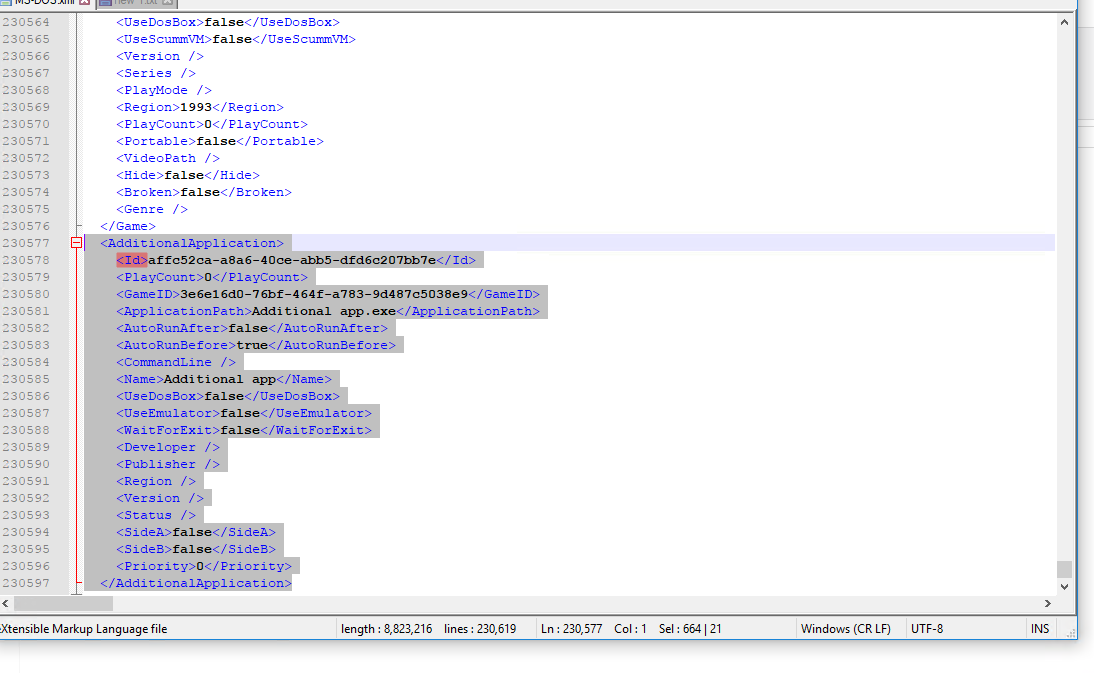The height and width of the screenshot is (673, 1094).
Task: Click the Region 1993 line
Action: [x=200, y=107]
